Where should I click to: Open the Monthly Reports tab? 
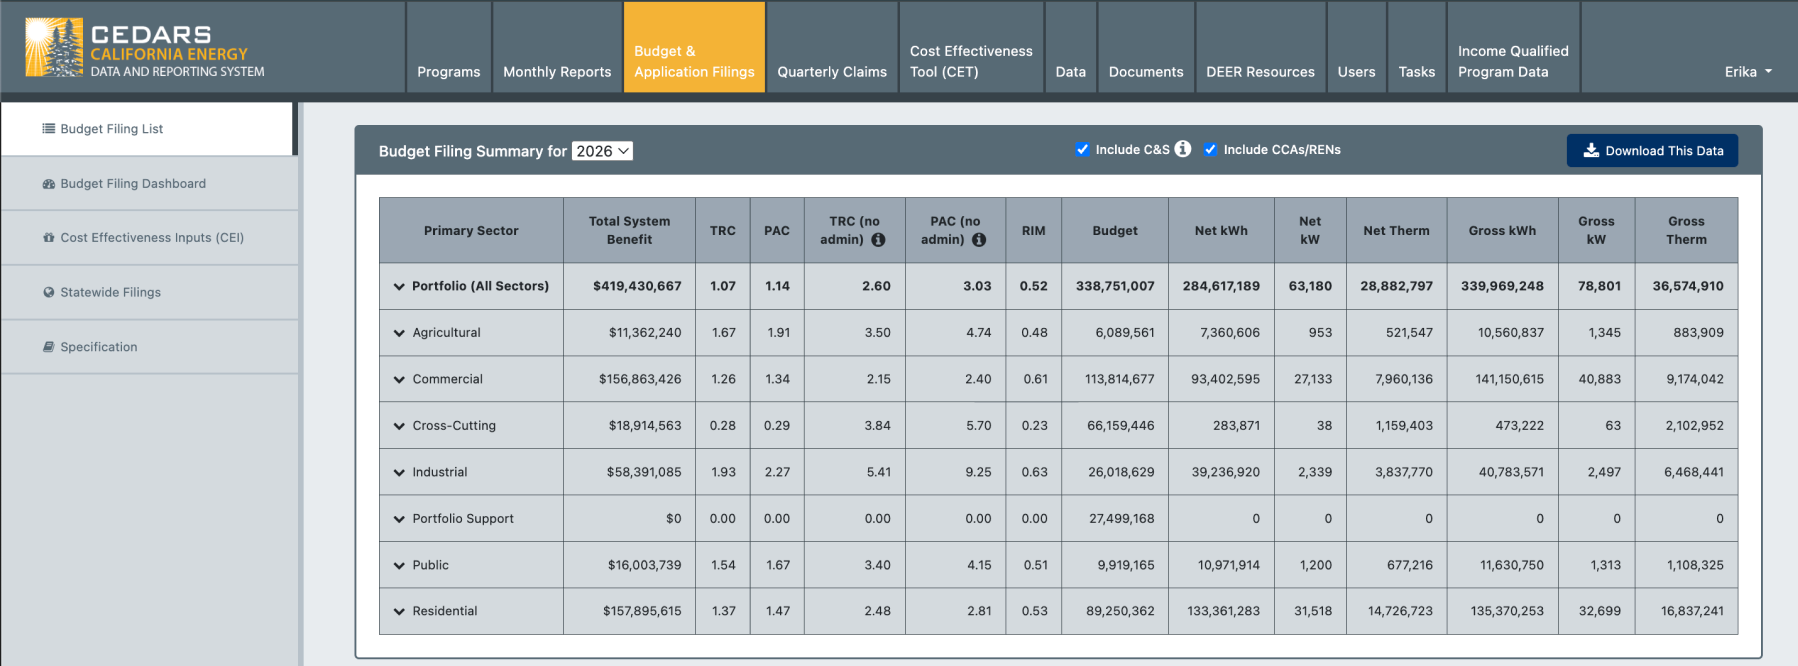click(557, 72)
